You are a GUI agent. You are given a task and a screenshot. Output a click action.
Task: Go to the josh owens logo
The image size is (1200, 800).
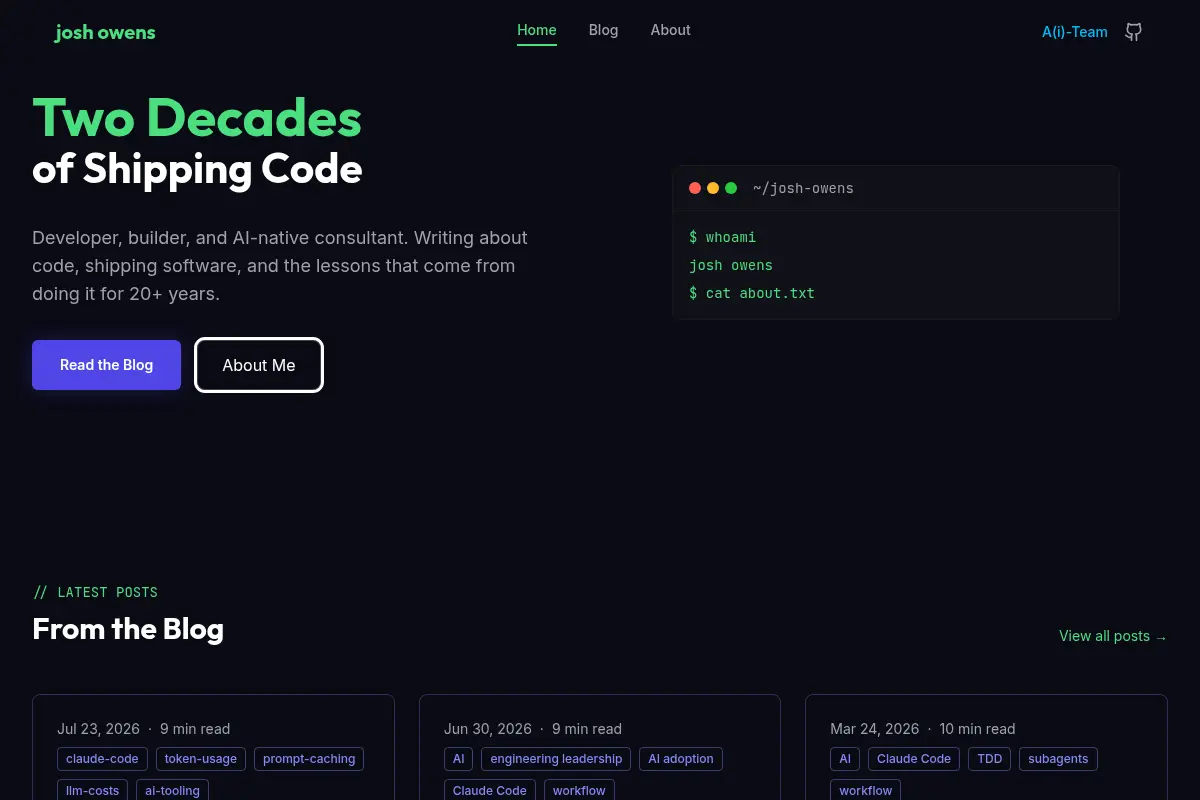pos(105,32)
